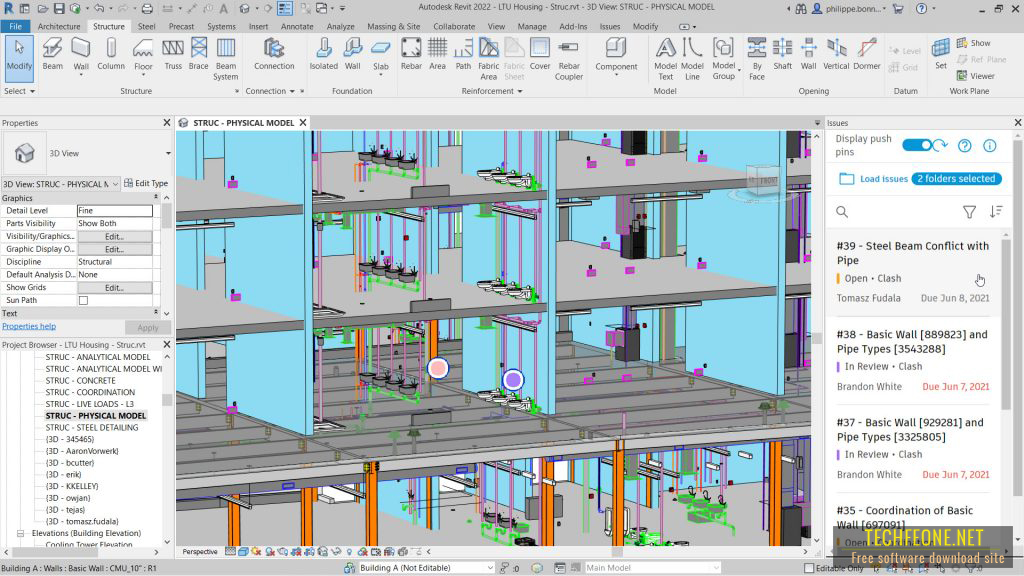Open issue #39 Steel Beam Conflict
Image resolution: width=1024 pixels, height=576 pixels.
912,272
